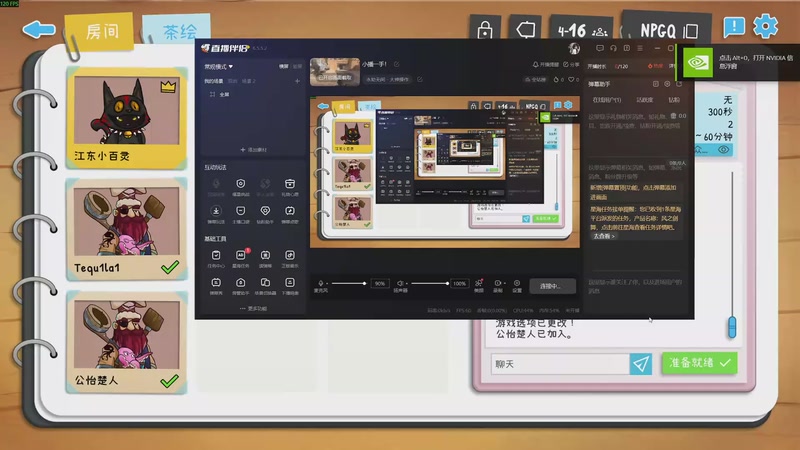Focus the 聊天 chat input field

click(x=560, y=364)
